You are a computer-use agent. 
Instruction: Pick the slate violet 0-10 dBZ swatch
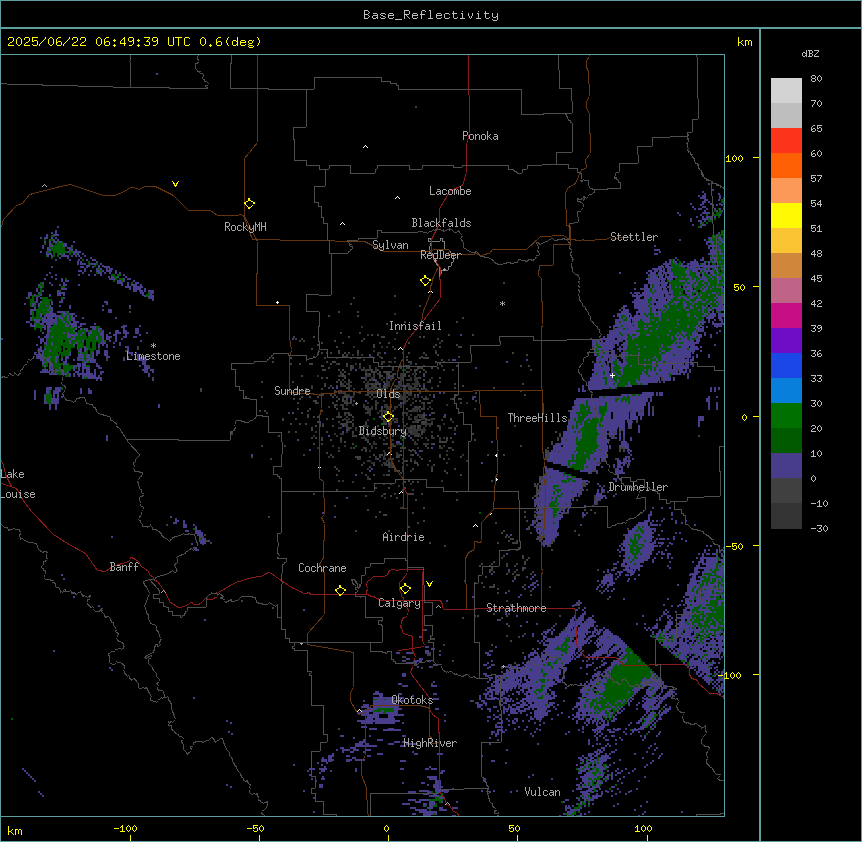click(x=786, y=466)
